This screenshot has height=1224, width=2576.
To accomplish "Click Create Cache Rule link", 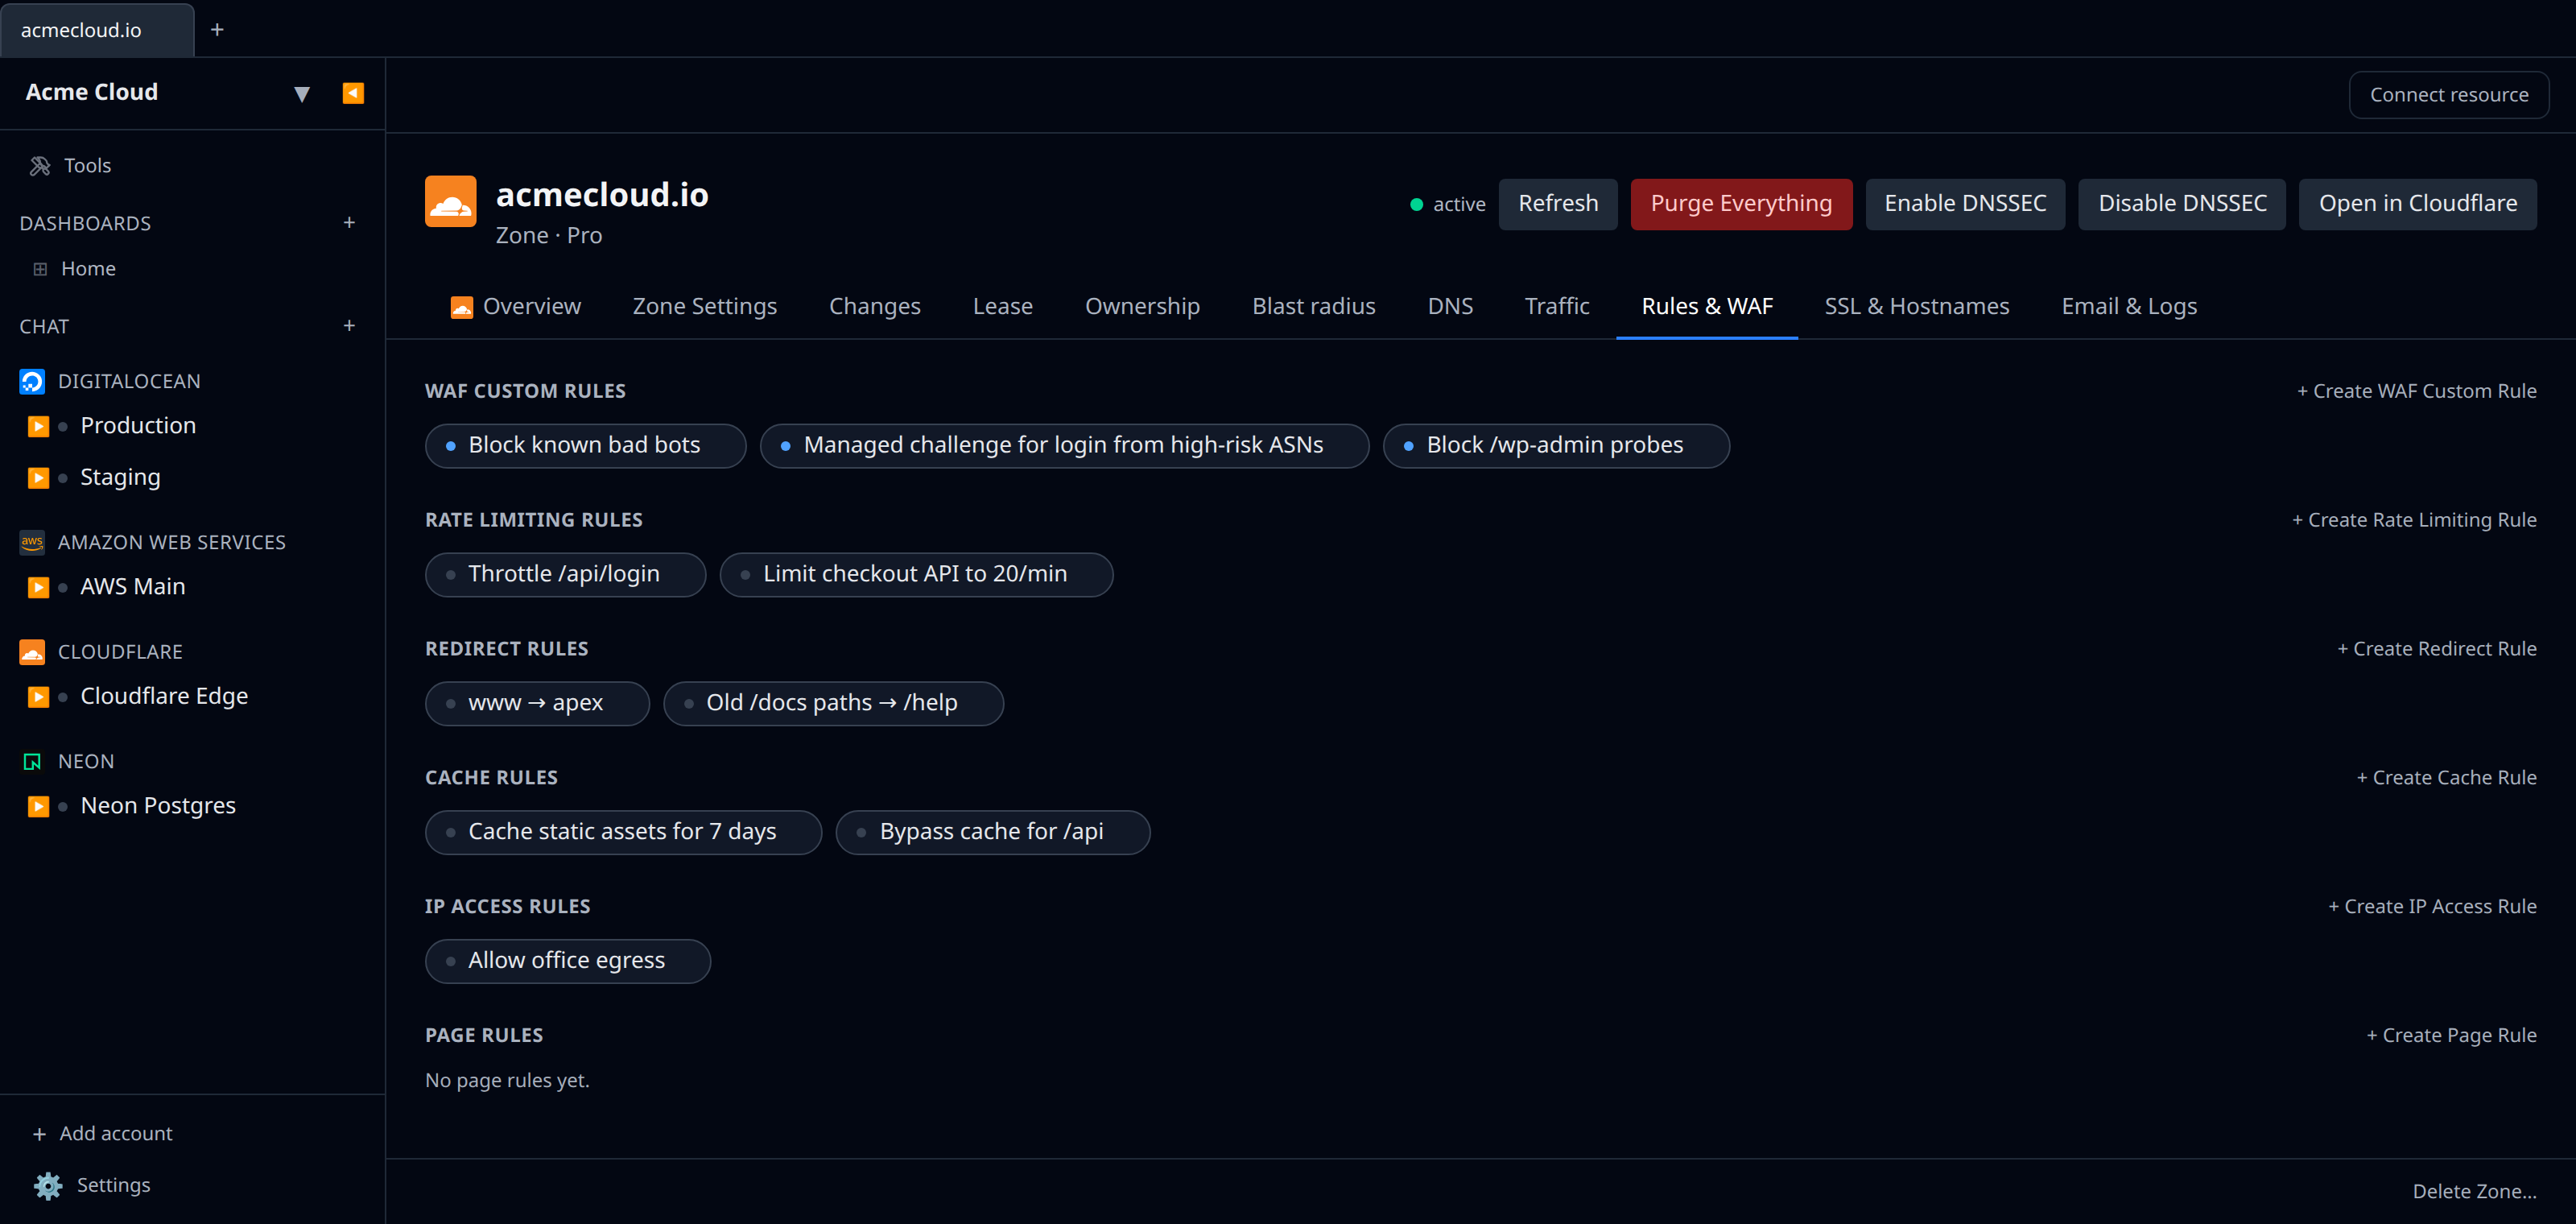I will pyautogui.click(x=2447, y=778).
